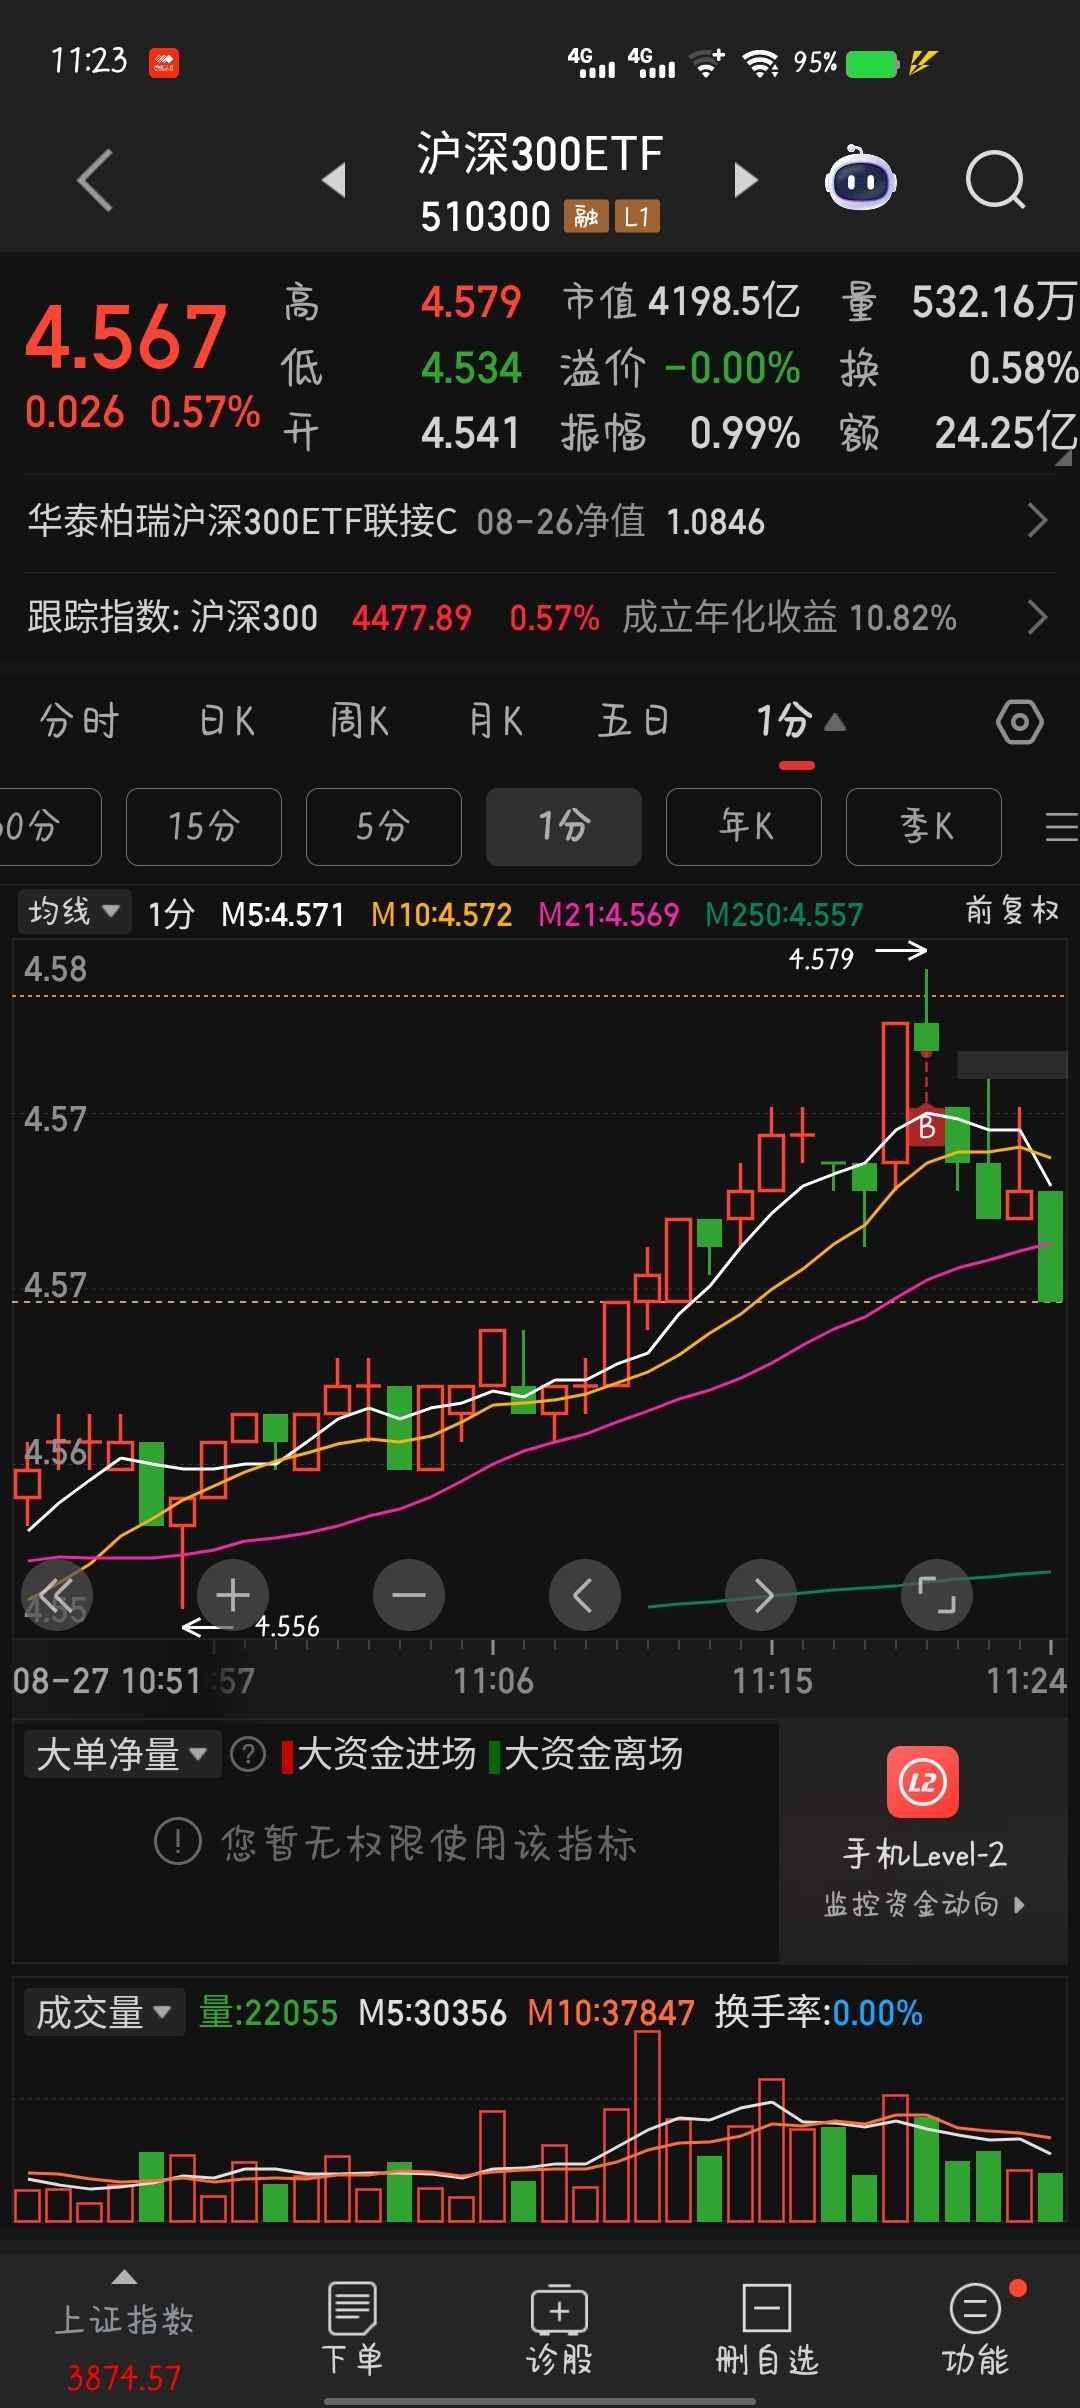Open the period list menu icon
Viewport: 1080px width, 2408px height.
coord(1060,827)
